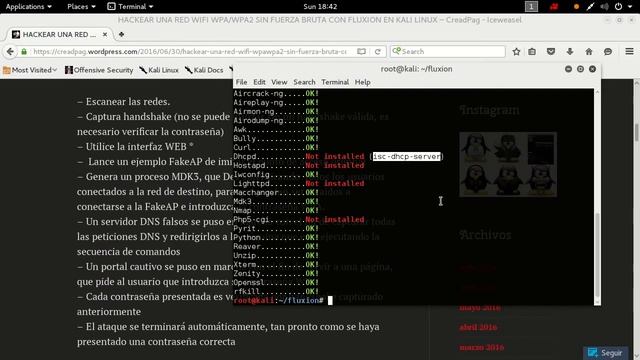The height and width of the screenshot is (360, 640).
Task: Show bookmarks list icon
Action: (x=532, y=51)
